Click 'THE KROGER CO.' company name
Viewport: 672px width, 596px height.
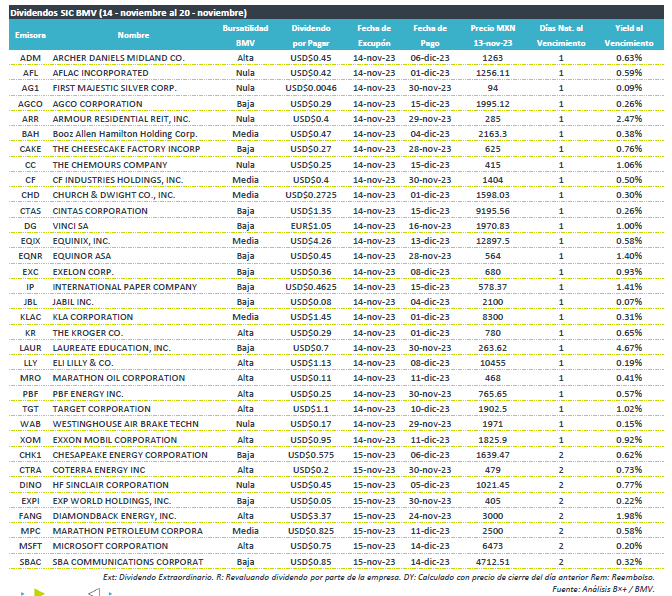pyautogui.click(x=88, y=332)
